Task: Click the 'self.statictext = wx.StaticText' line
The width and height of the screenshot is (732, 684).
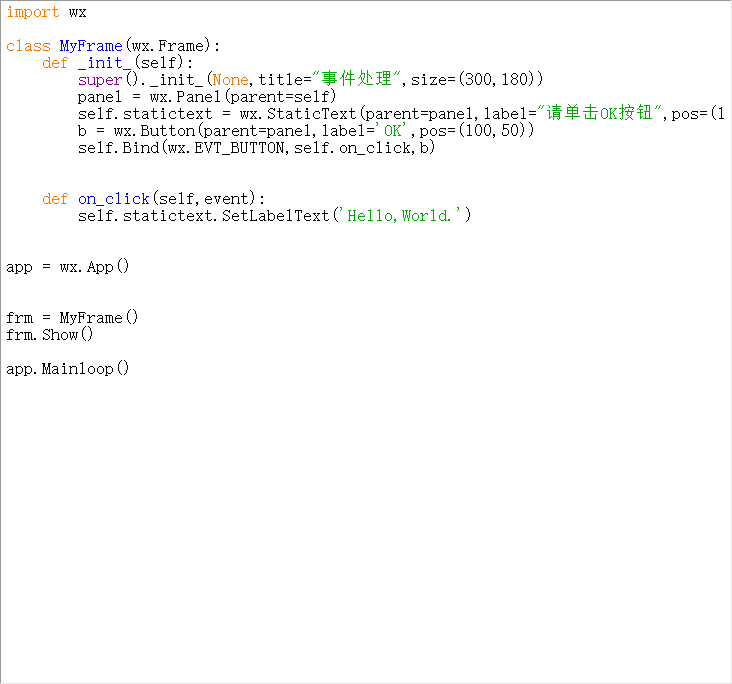Action: (x=401, y=113)
